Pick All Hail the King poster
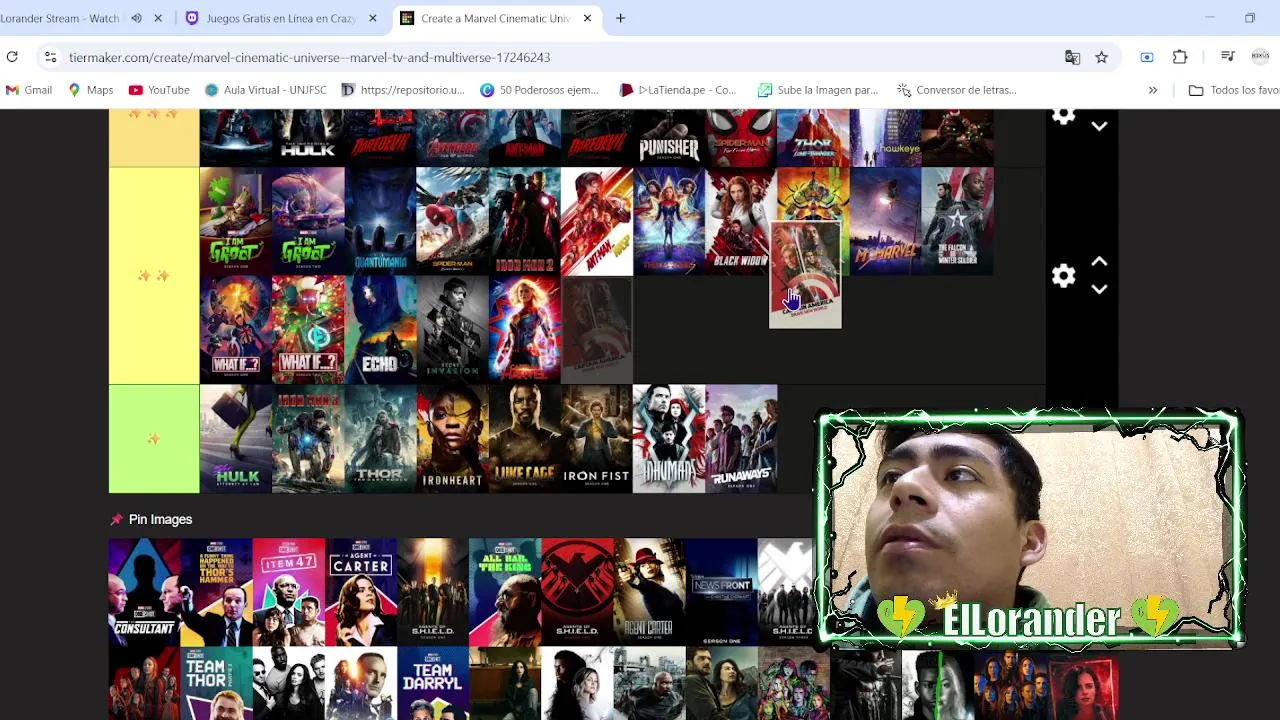 click(x=505, y=592)
